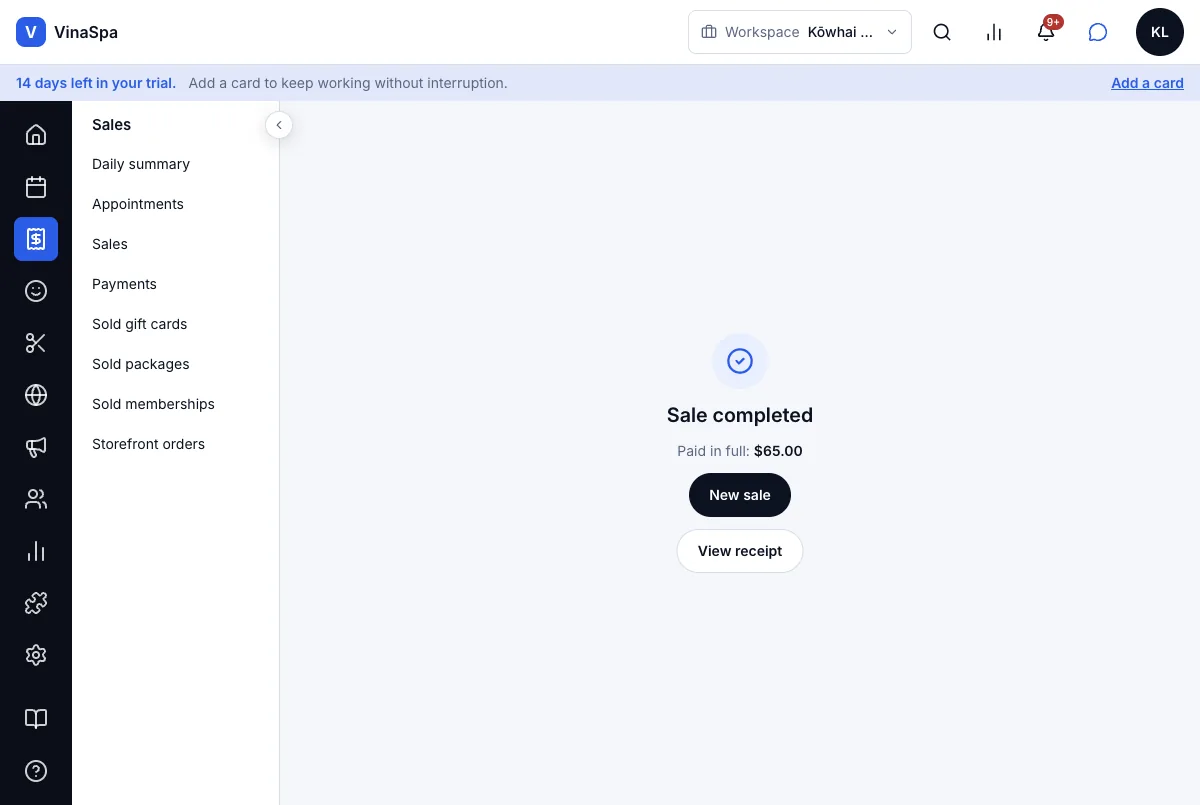Open Sold gift cards
Image resolution: width=1200 pixels, height=805 pixels.
pyautogui.click(x=140, y=324)
